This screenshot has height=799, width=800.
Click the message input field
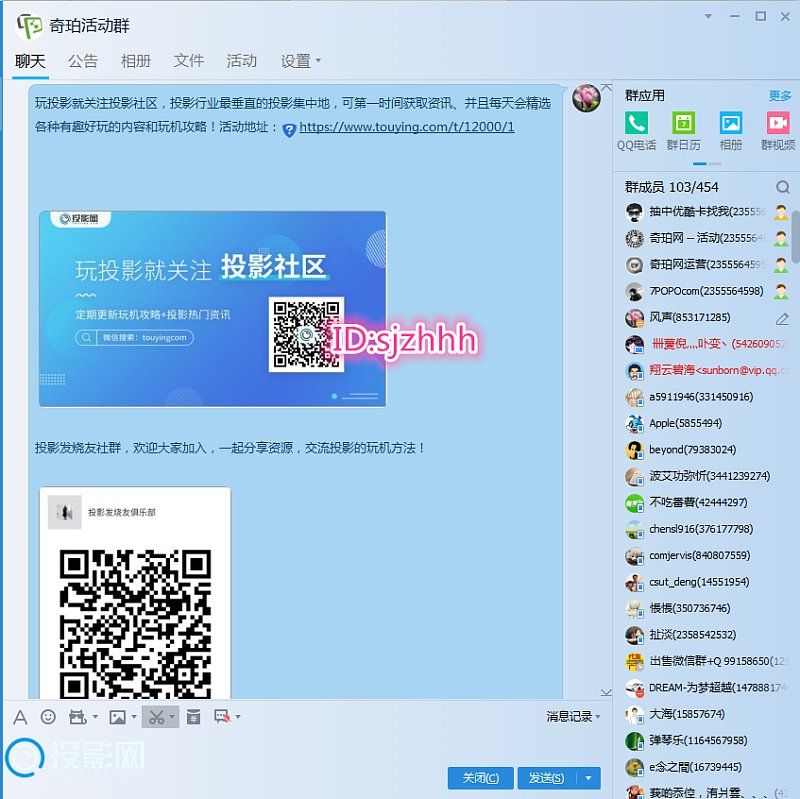click(x=306, y=747)
